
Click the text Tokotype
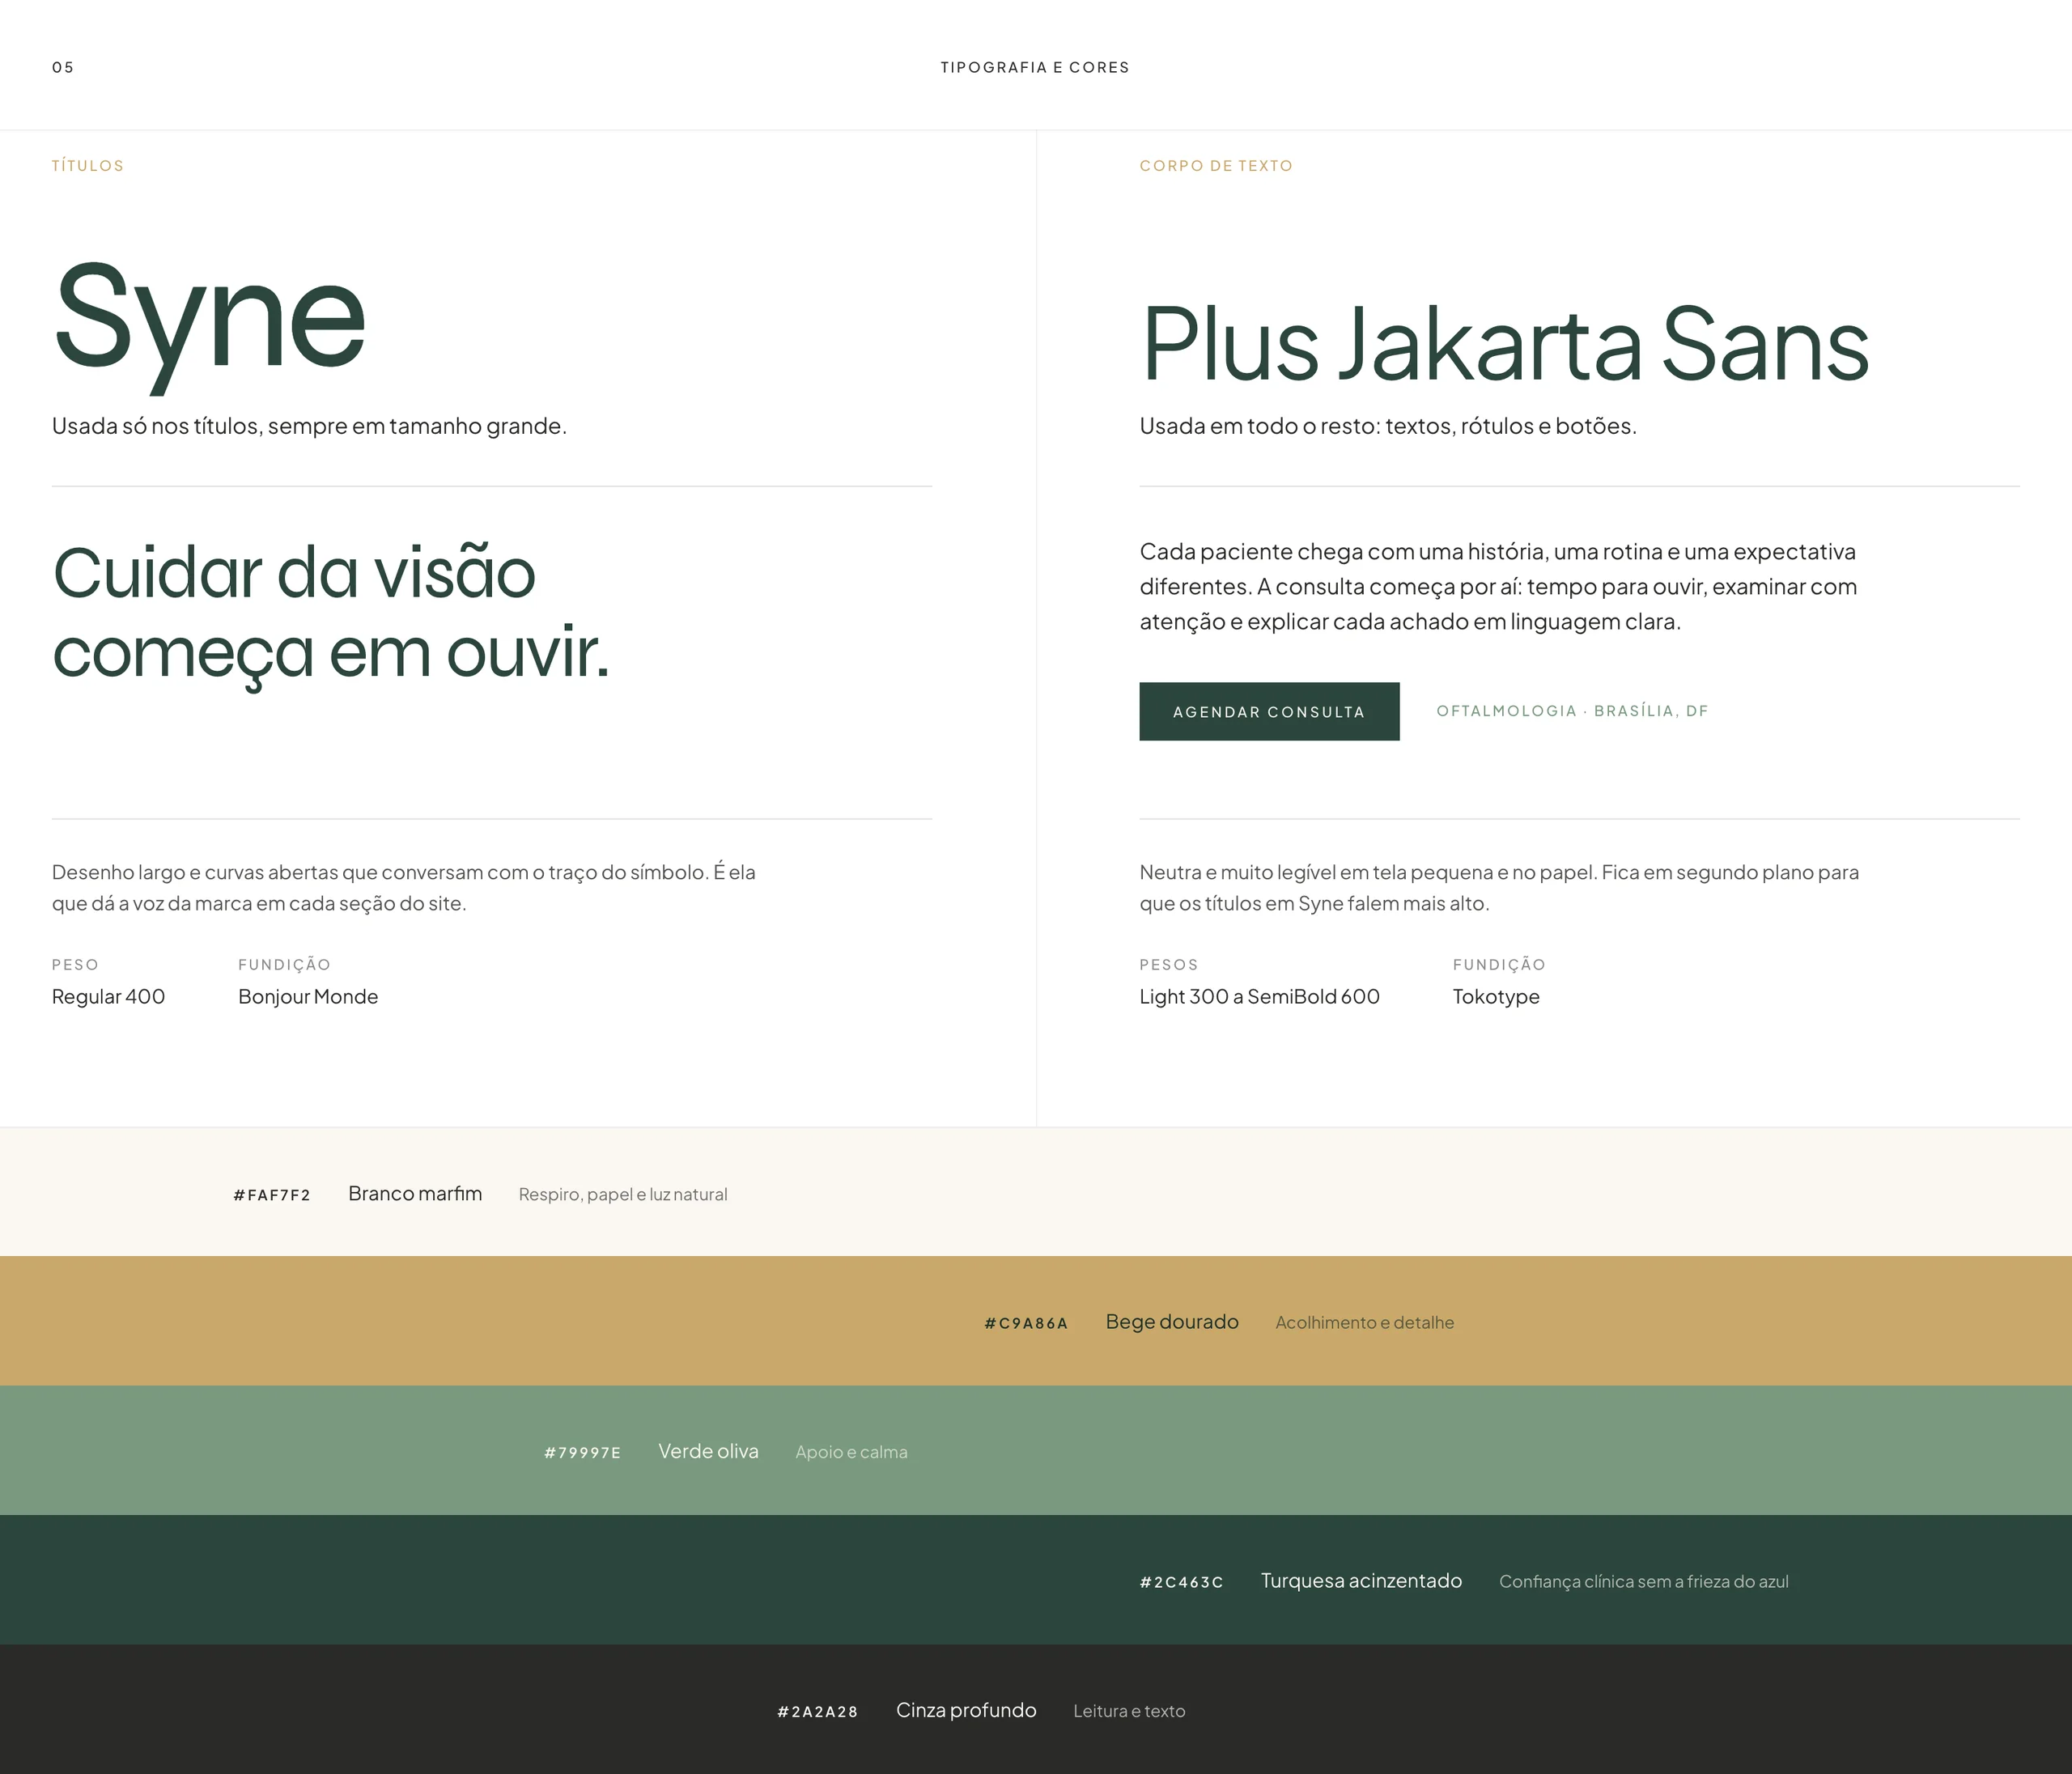(x=1496, y=996)
